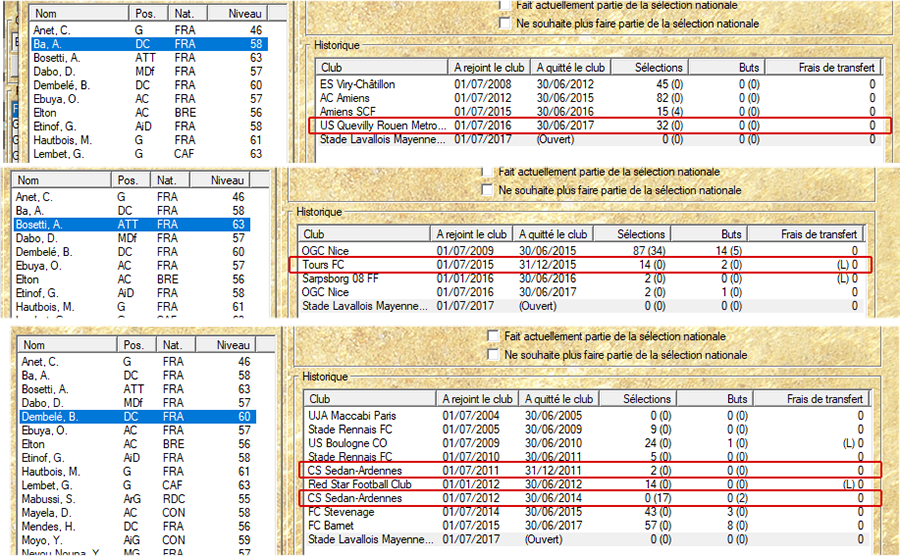Select the highlighted Ba, A. player row
The width and height of the screenshot is (900, 556).
click(149, 44)
